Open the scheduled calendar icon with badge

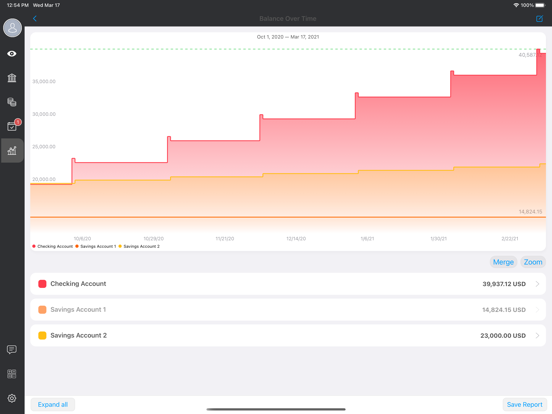[x=13, y=126]
